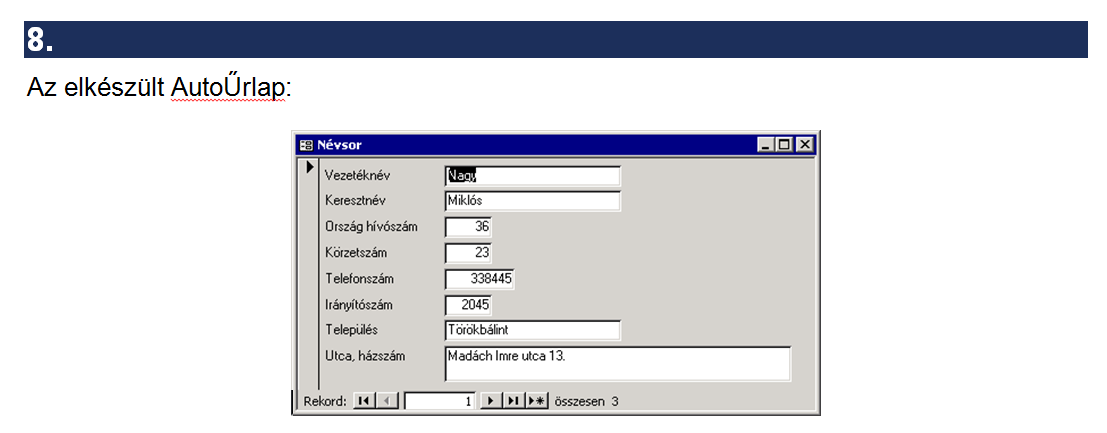Focus the Körzetszám field showing 23
This screenshot has height=433, width=1107.
[468, 253]
